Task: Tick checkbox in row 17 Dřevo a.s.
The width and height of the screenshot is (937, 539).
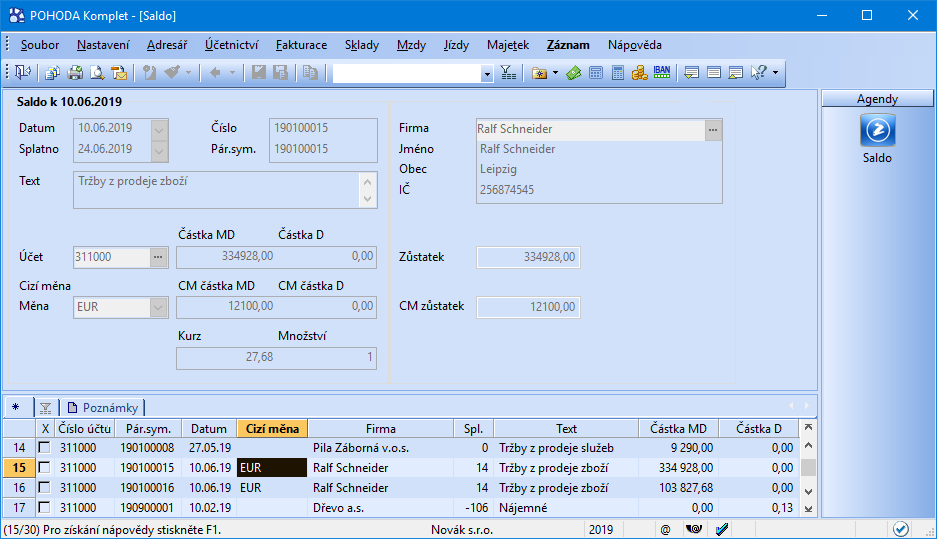Action: 44,507
